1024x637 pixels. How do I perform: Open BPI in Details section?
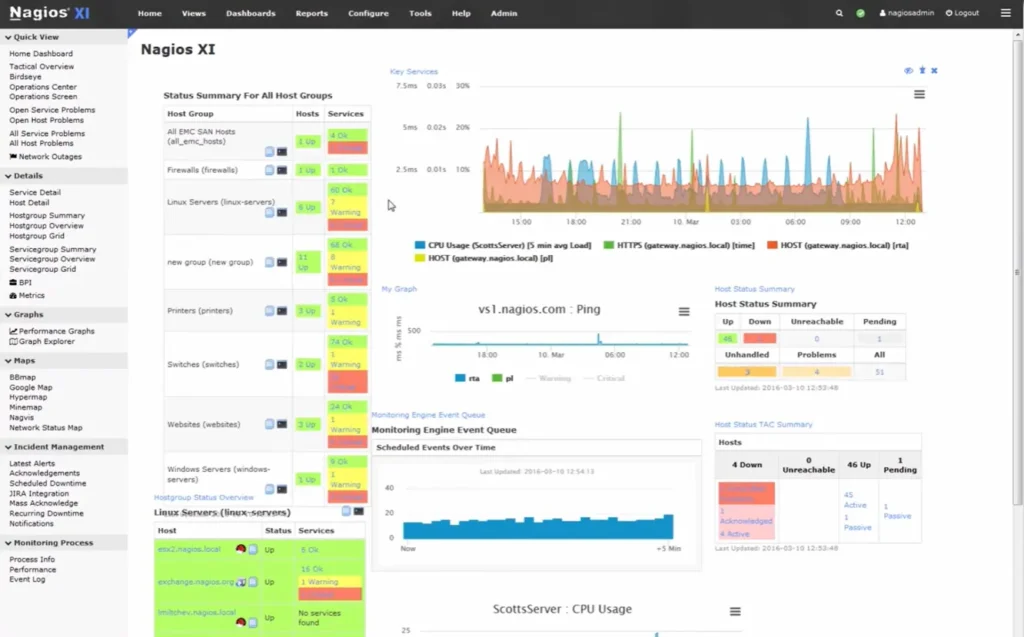coord(20,282)
